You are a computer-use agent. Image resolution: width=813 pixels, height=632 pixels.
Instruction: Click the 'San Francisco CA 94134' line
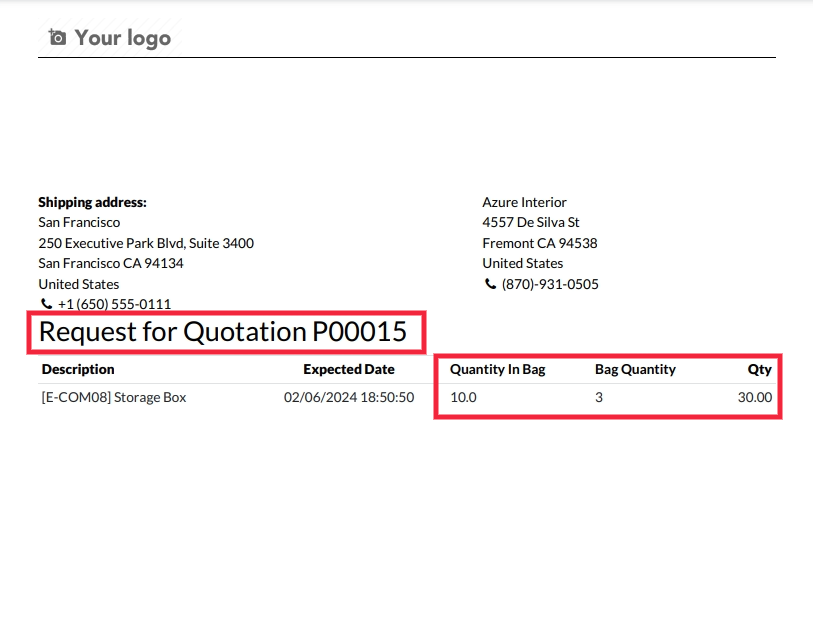111,263
